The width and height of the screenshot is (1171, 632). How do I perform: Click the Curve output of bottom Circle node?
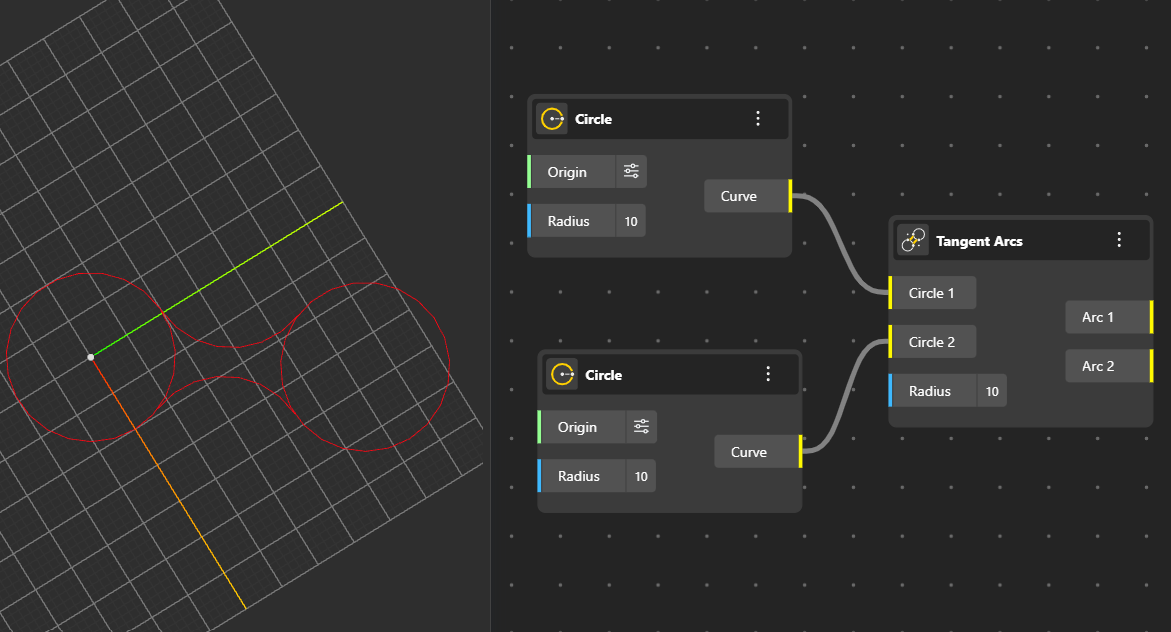point(758,452)
